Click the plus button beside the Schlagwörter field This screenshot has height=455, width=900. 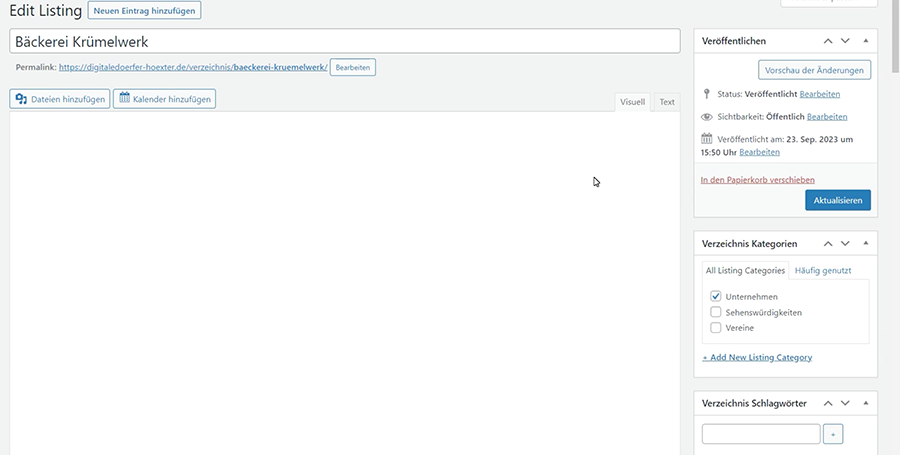[x=834, y=434]
